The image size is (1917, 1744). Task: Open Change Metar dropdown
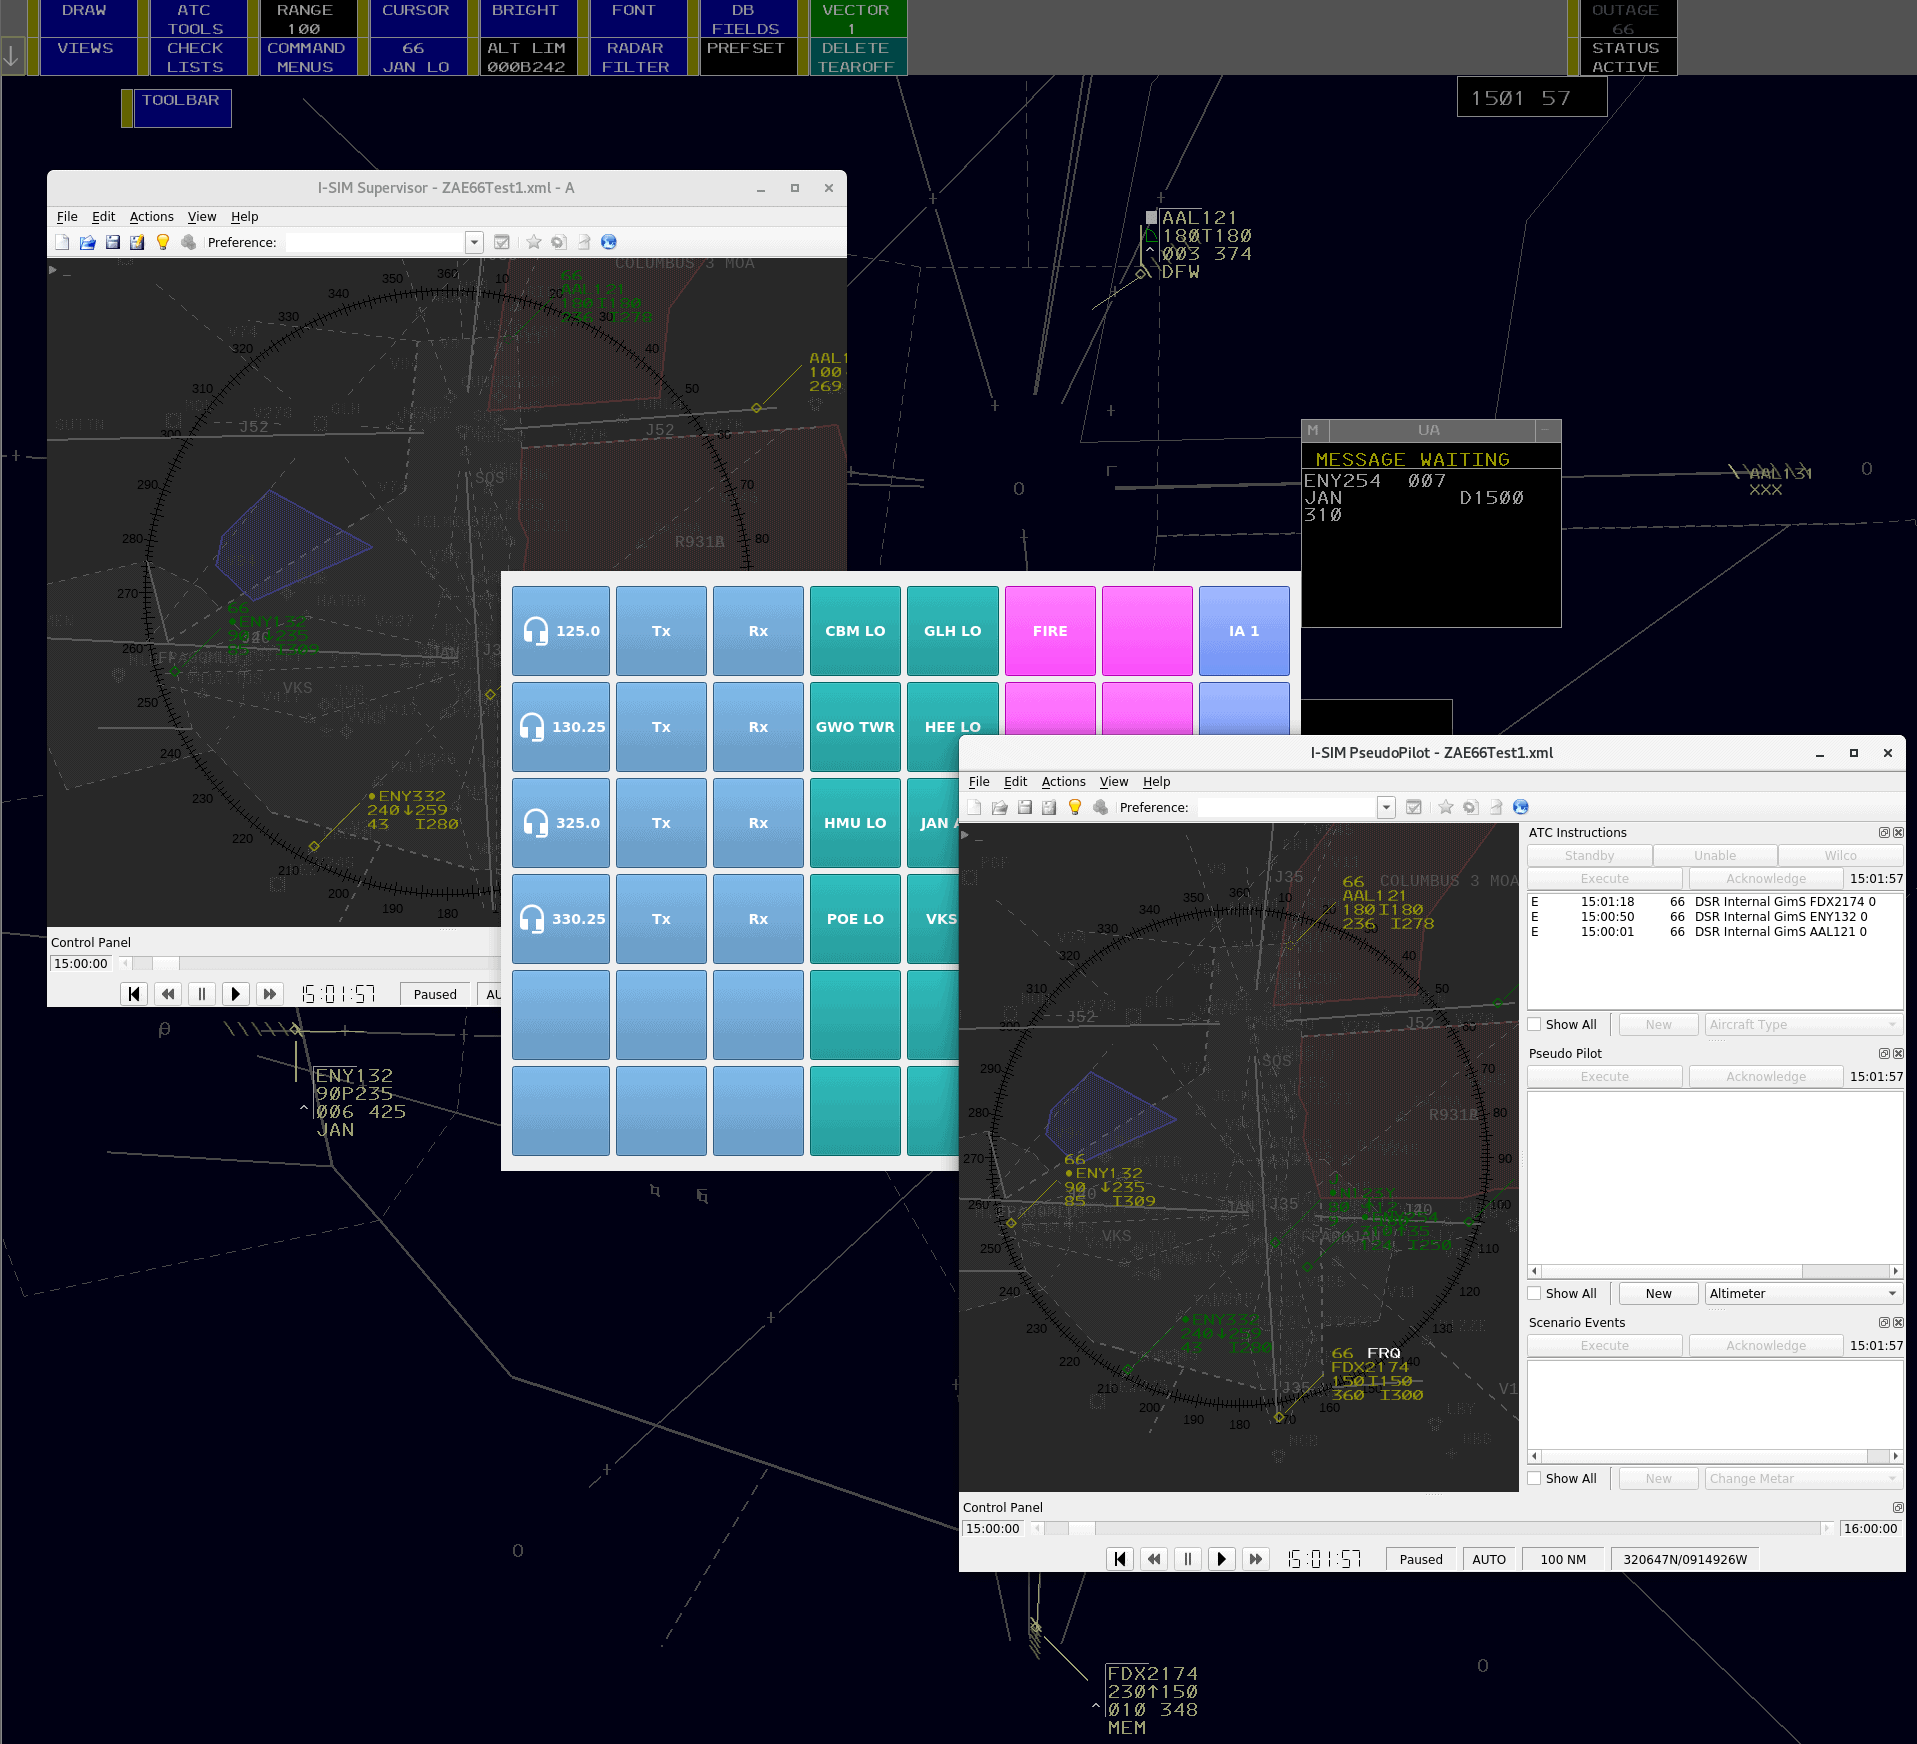point(1802,1478)
